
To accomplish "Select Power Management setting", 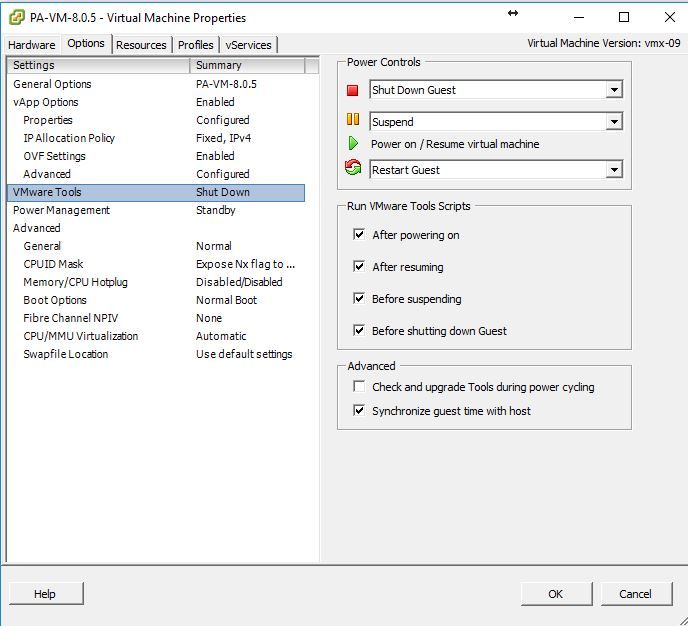I will pyautogui.click(x=156, y=210).
